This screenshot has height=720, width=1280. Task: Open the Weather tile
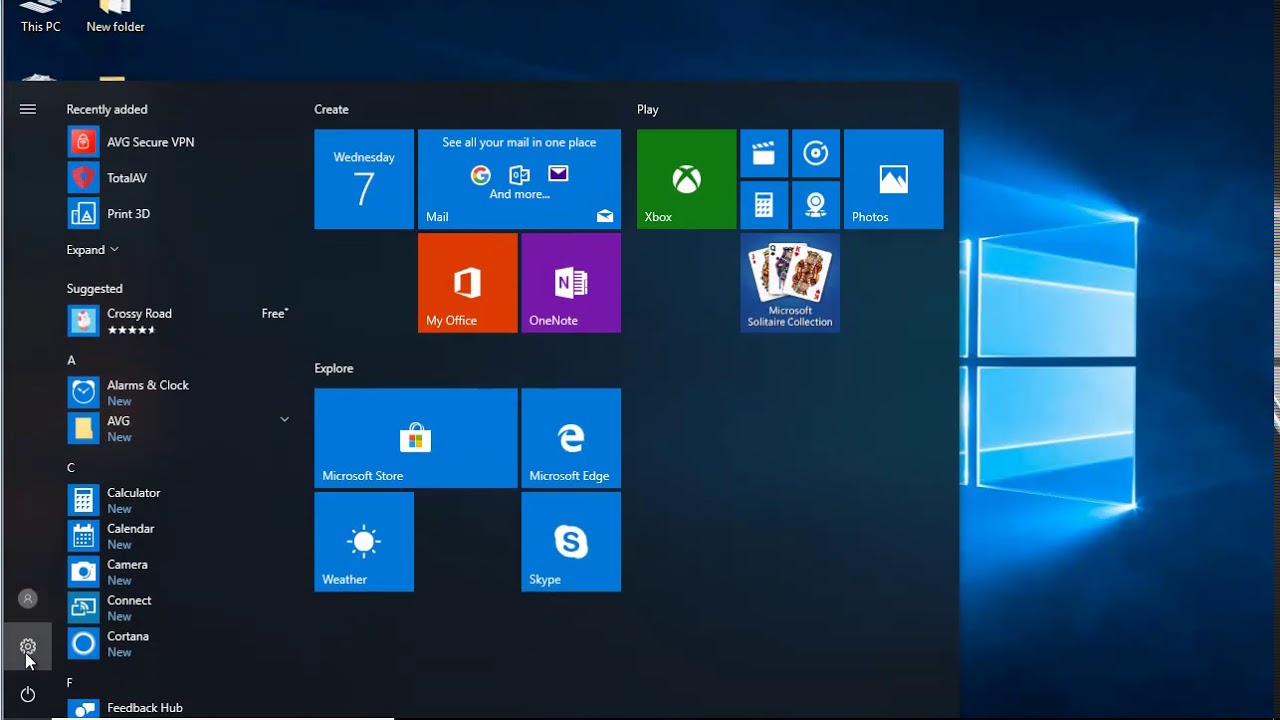(x=364, y=542)
